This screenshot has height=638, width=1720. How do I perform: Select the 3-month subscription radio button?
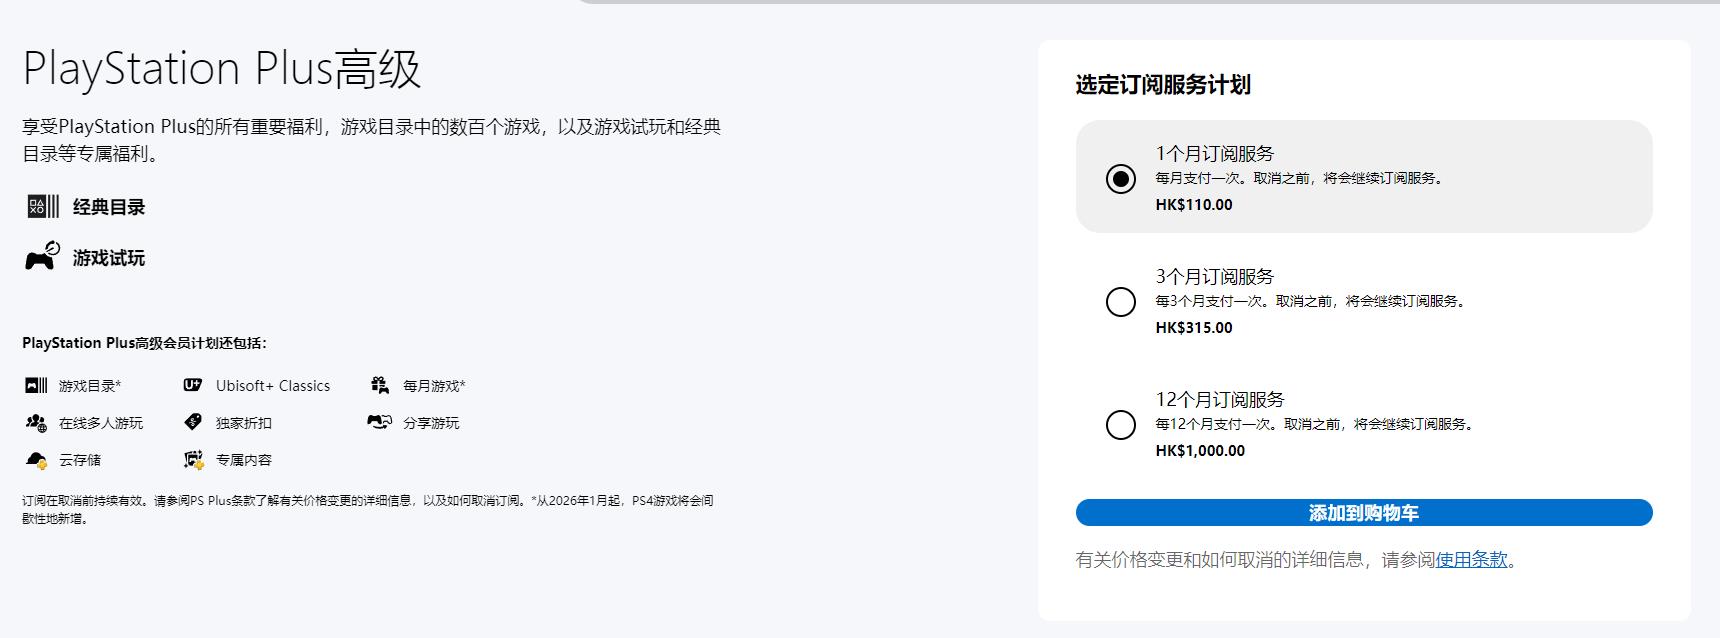tap(1121, 302)
